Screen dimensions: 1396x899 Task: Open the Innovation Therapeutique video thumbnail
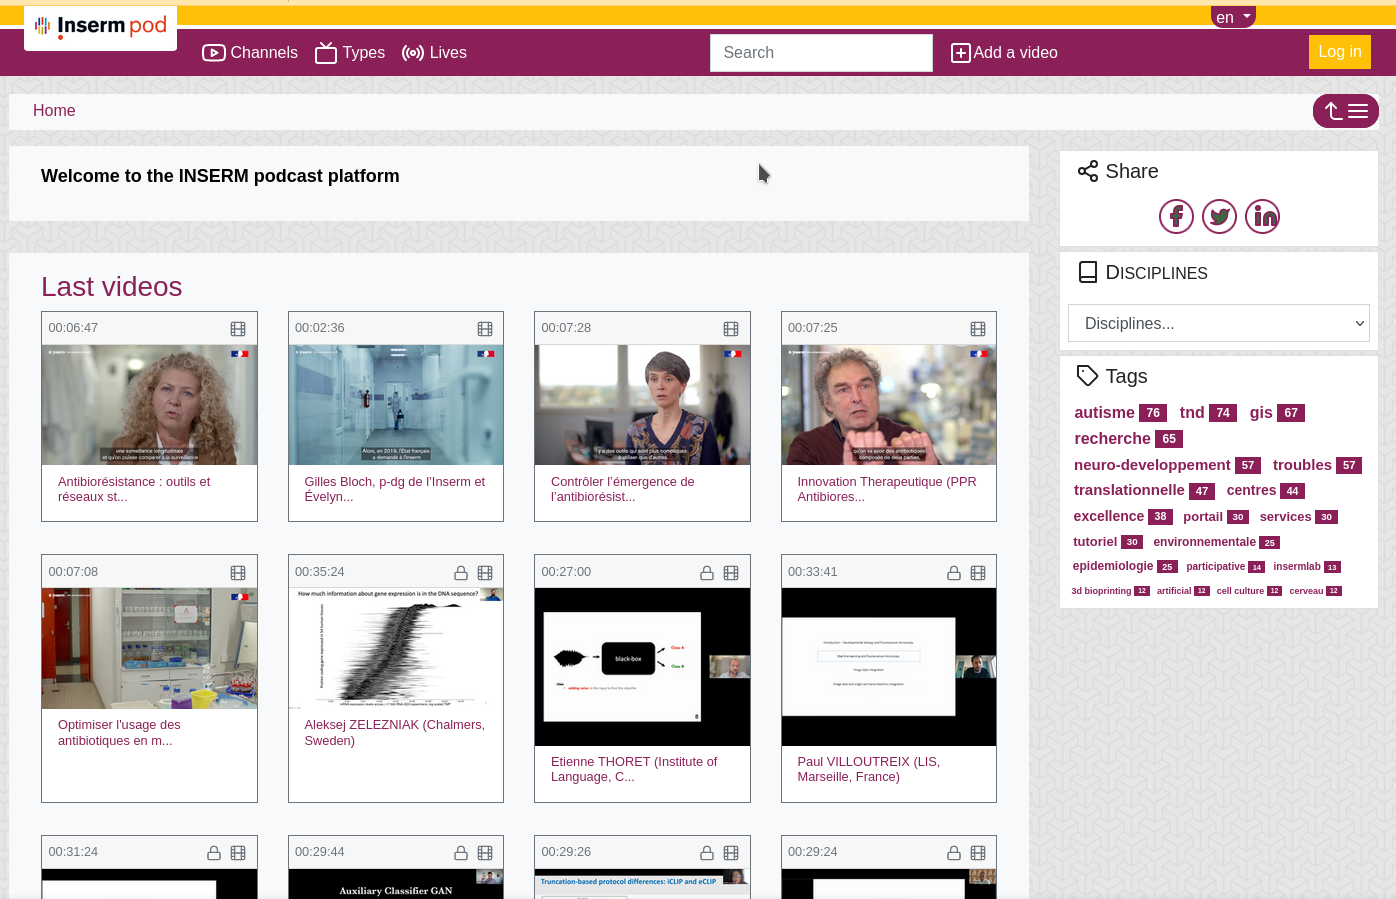(888, 405)
